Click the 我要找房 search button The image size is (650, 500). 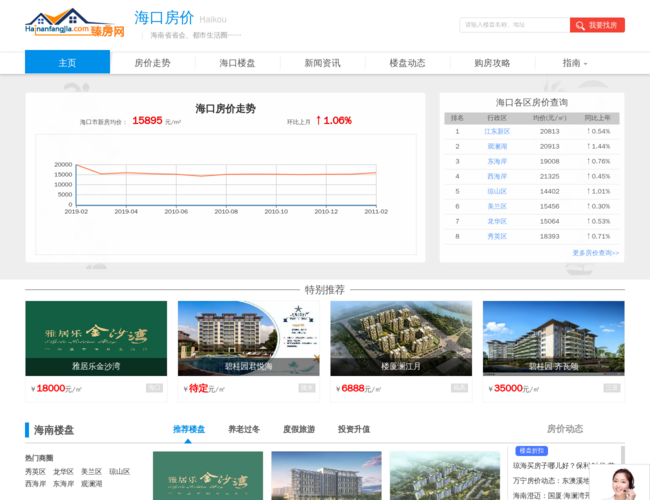pyautogui.click(x=597, y=25)
